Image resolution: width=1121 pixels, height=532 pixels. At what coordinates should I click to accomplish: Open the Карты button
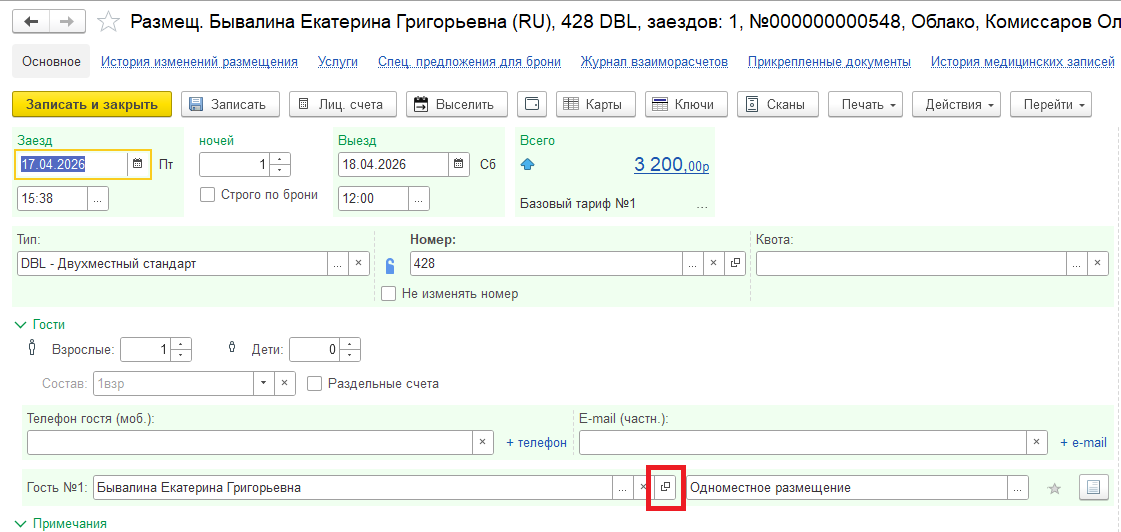[x=596, y=104]
